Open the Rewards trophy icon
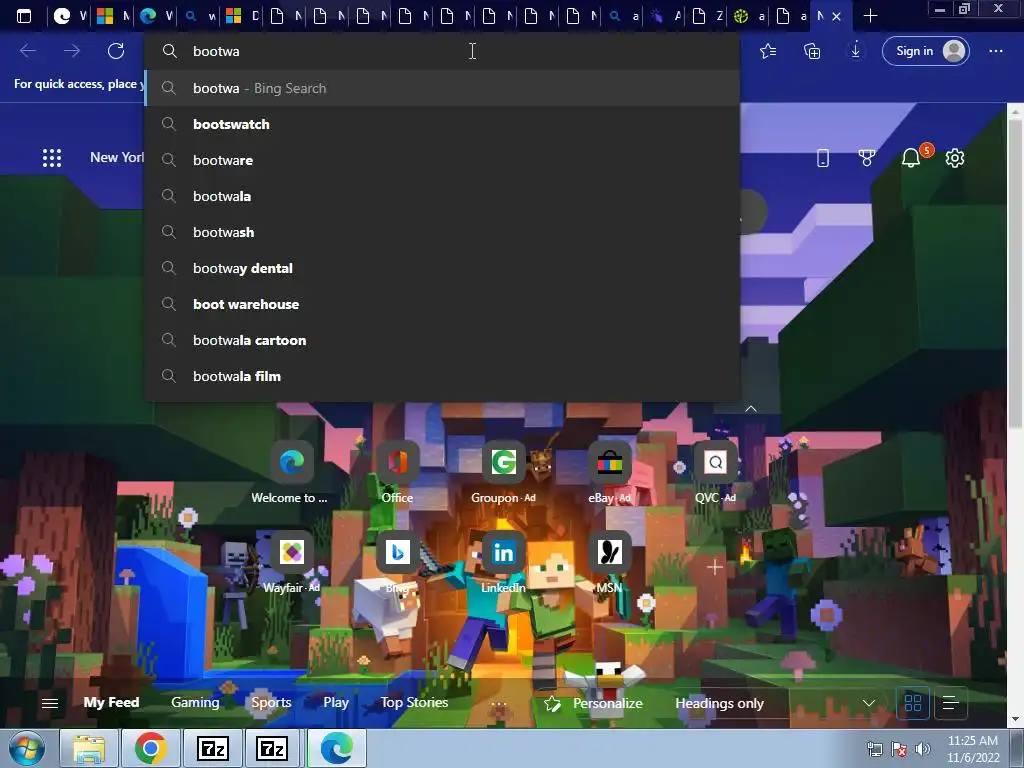Viewport: 1024px width, 768px height. 867,158
